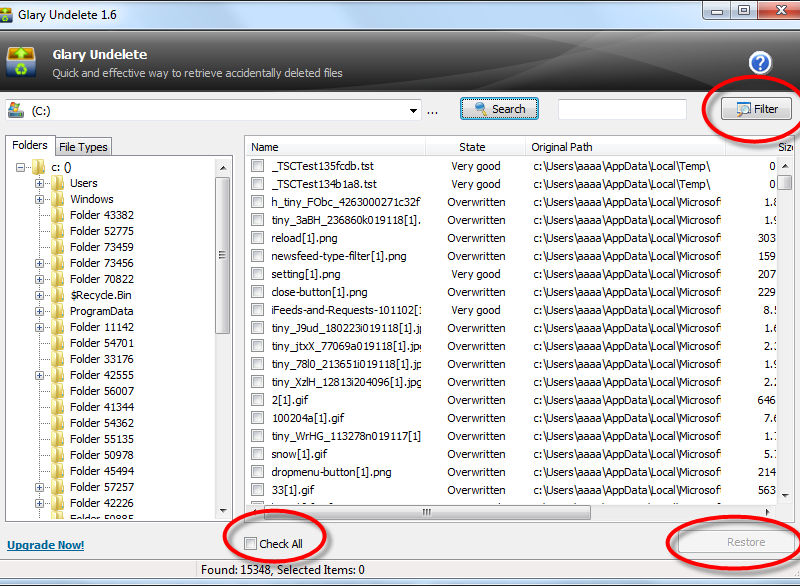Enable the Check All checkbox
This screenshot has height=586, width=800.
click(250, 544)
